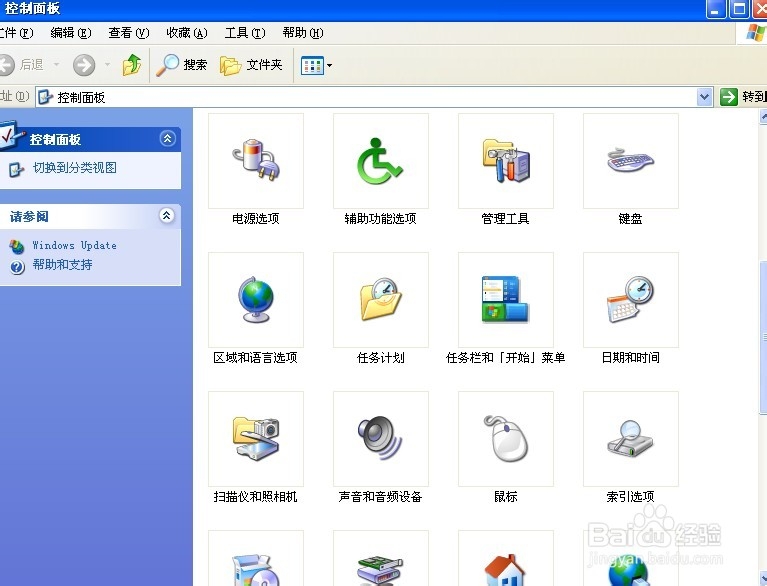Collapse the 请参阅 sidebar panel
The image size is (767, 586).
click(167, 215)
